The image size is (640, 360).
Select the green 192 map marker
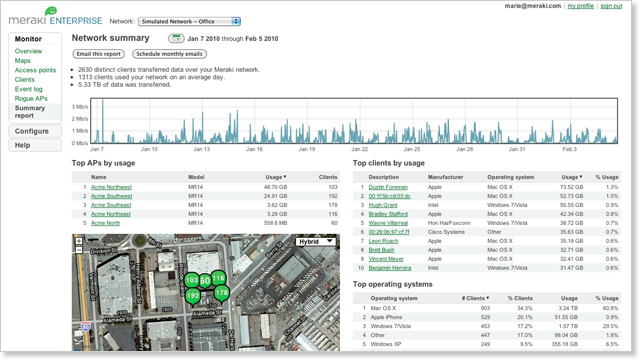193,297
